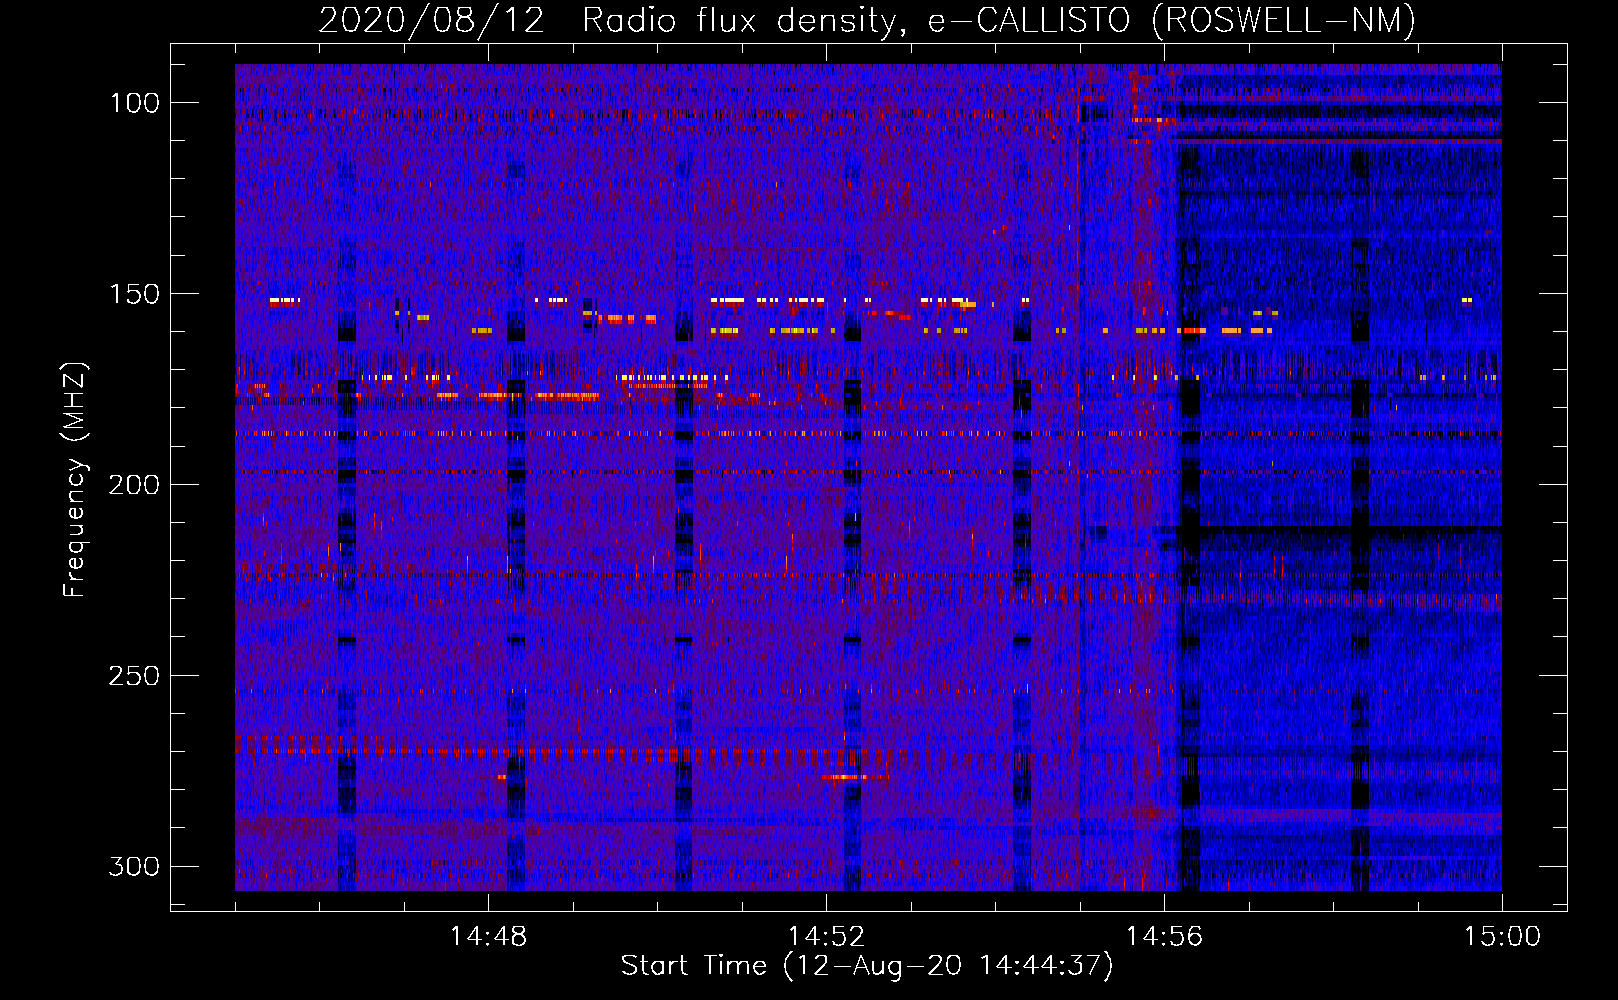Select the '300' frequency axis label
The image size is (1618, 1000).
[134, 866]
